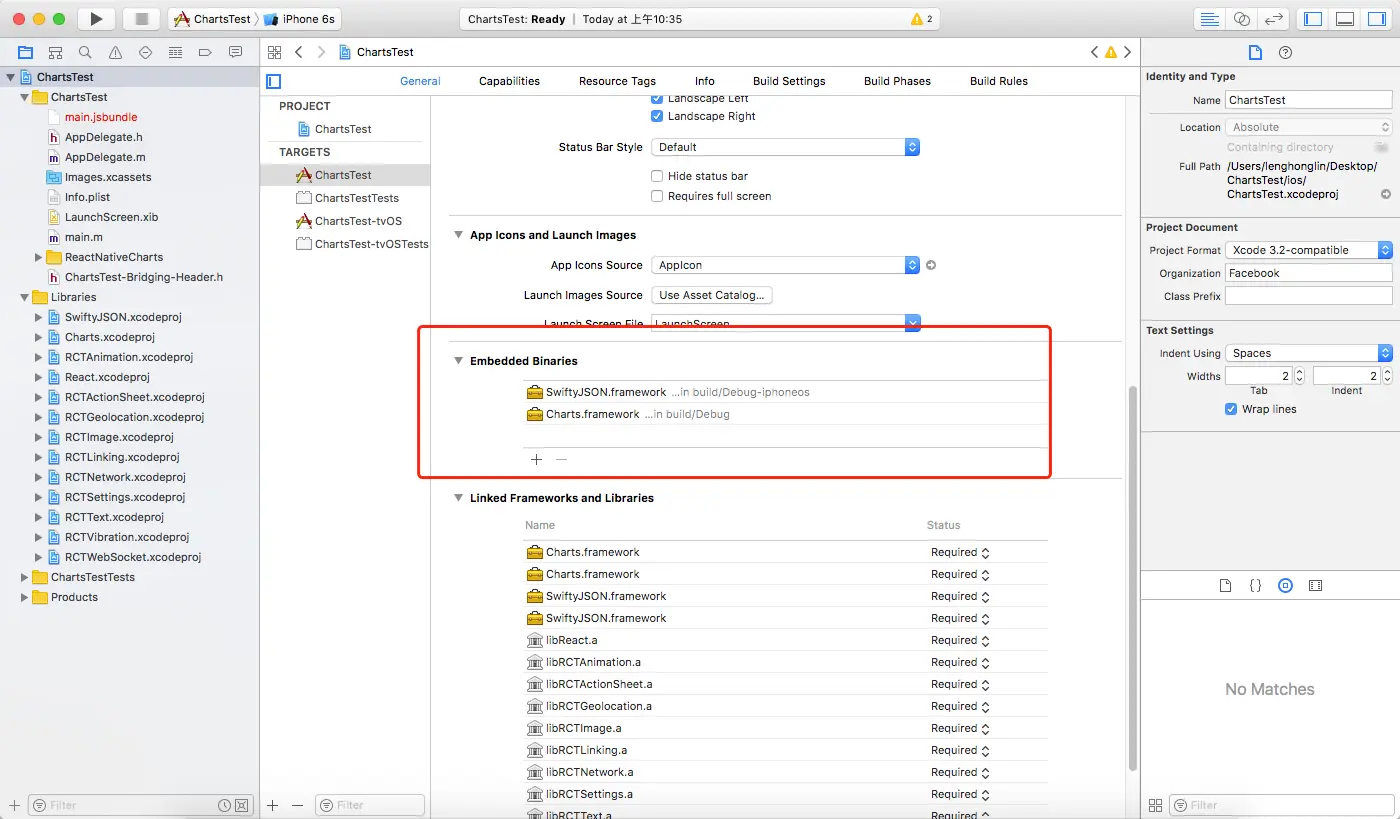Open AppDelegate.m file
Screen dimensions: 1400x819
pyautogui.click(x=105, y=157)
